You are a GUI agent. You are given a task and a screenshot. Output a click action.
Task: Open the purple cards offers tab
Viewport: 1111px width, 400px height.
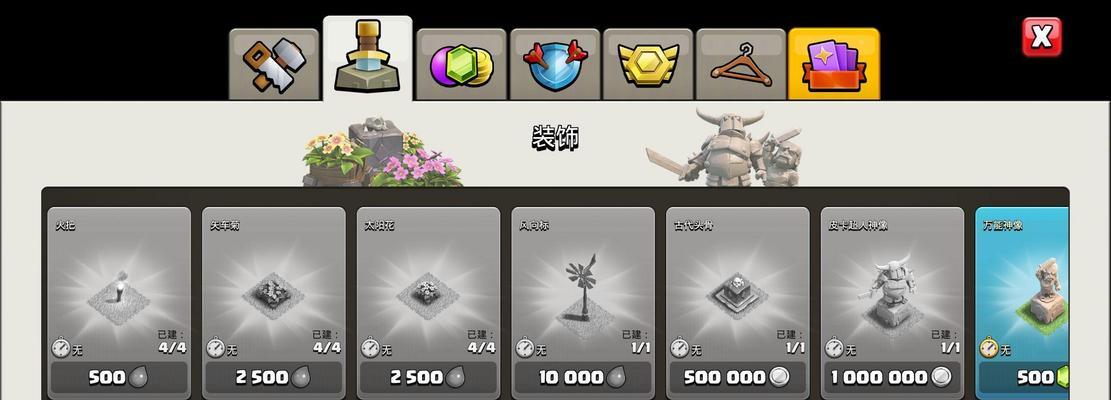click(834, 64)
